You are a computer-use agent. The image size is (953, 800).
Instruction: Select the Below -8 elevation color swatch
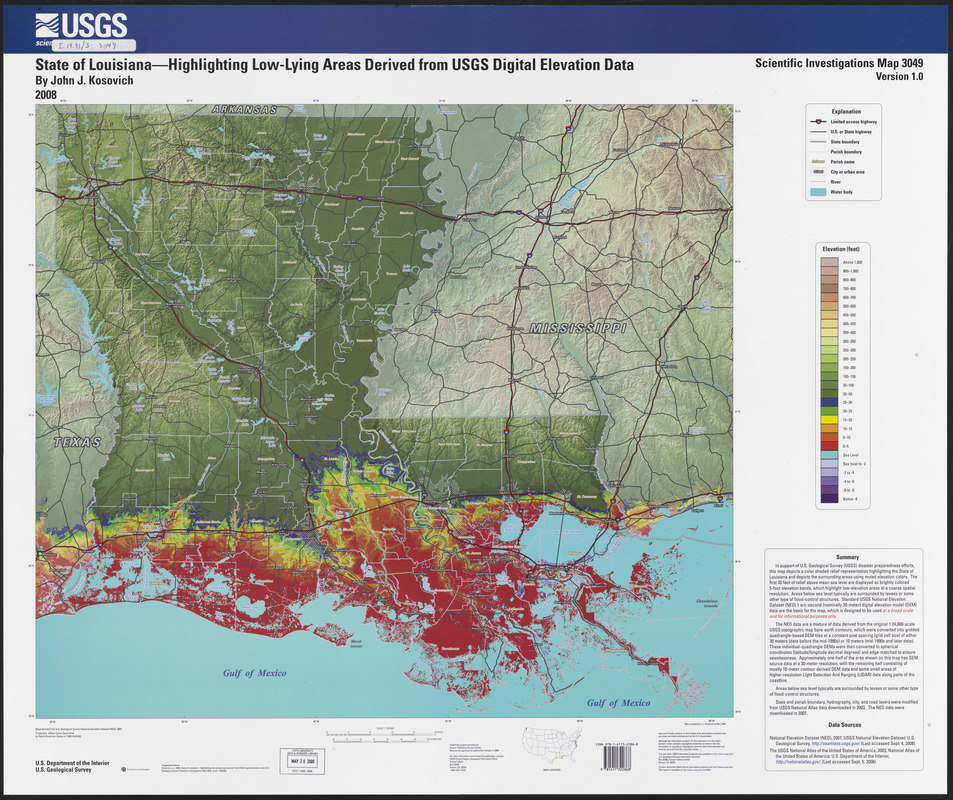tap(830, 499)
